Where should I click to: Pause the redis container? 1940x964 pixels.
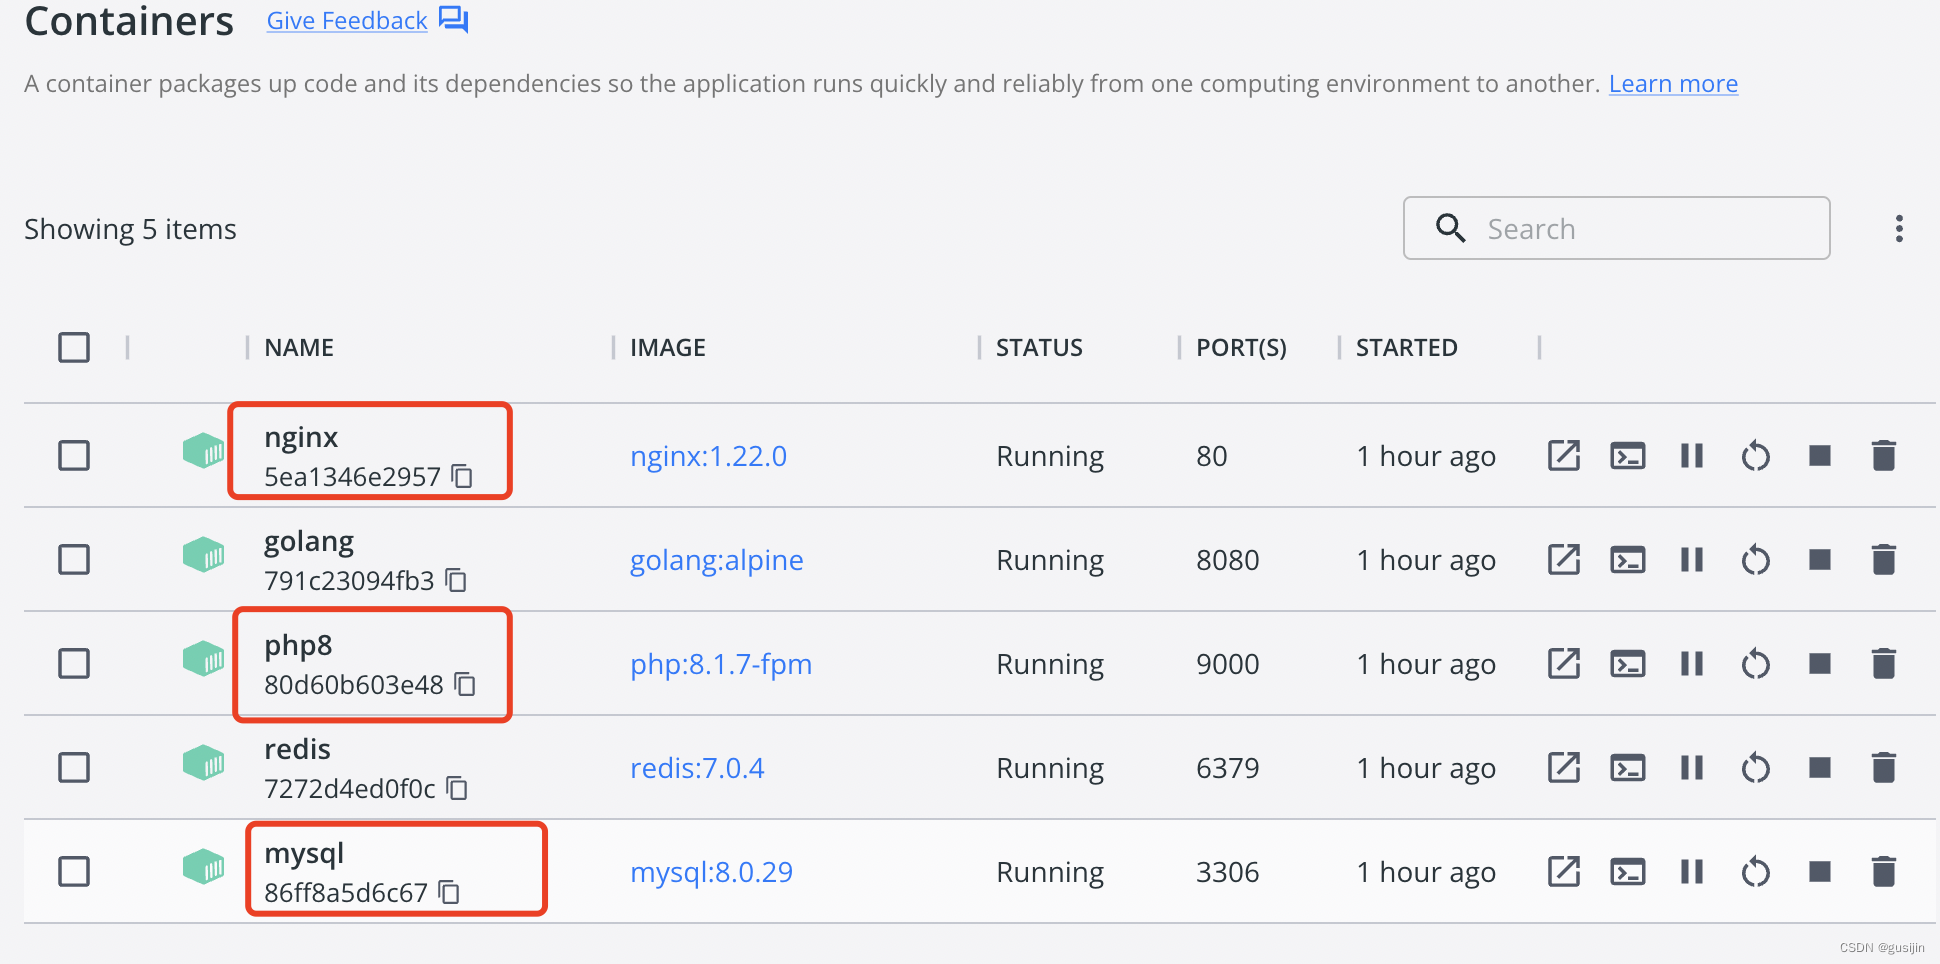click(1692, 768)
